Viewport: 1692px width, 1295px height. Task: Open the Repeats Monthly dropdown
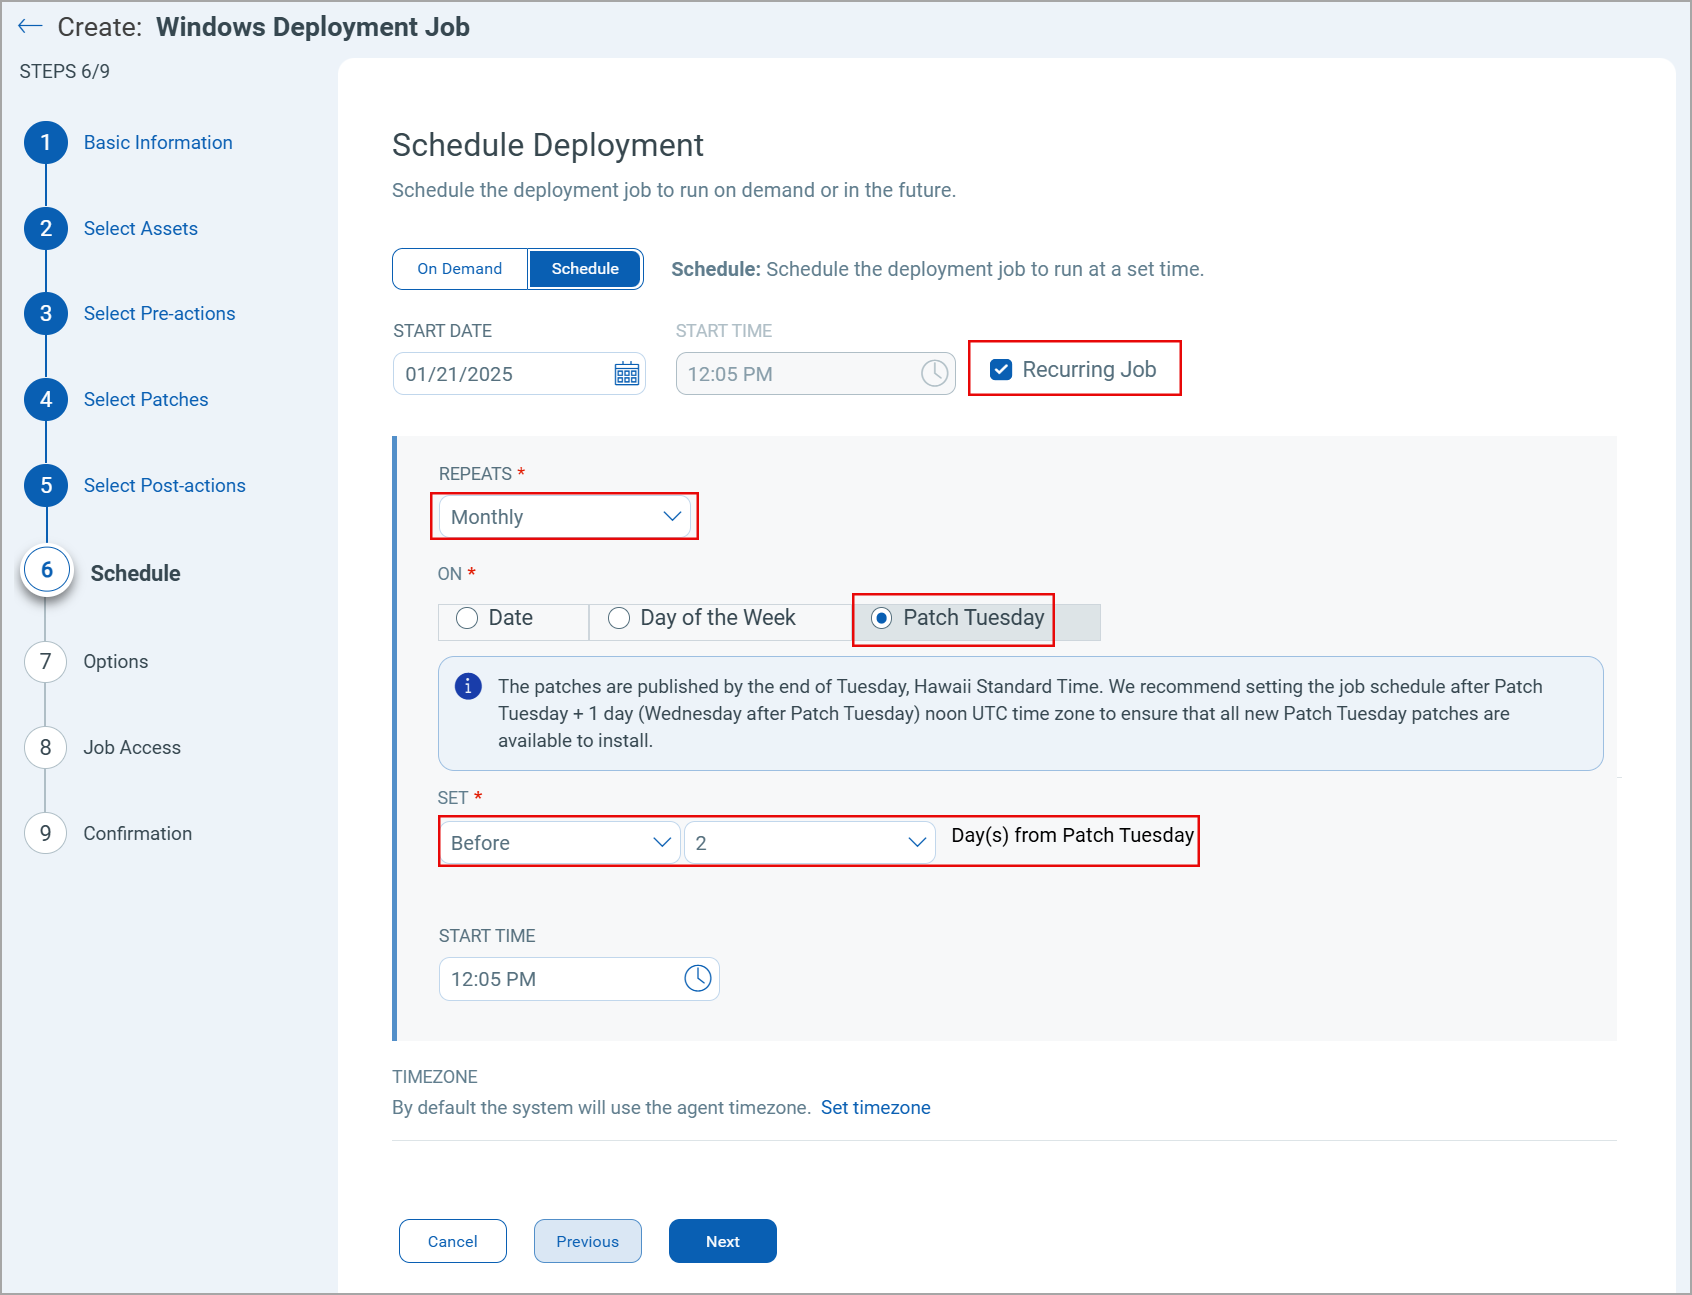click(565, 517)
